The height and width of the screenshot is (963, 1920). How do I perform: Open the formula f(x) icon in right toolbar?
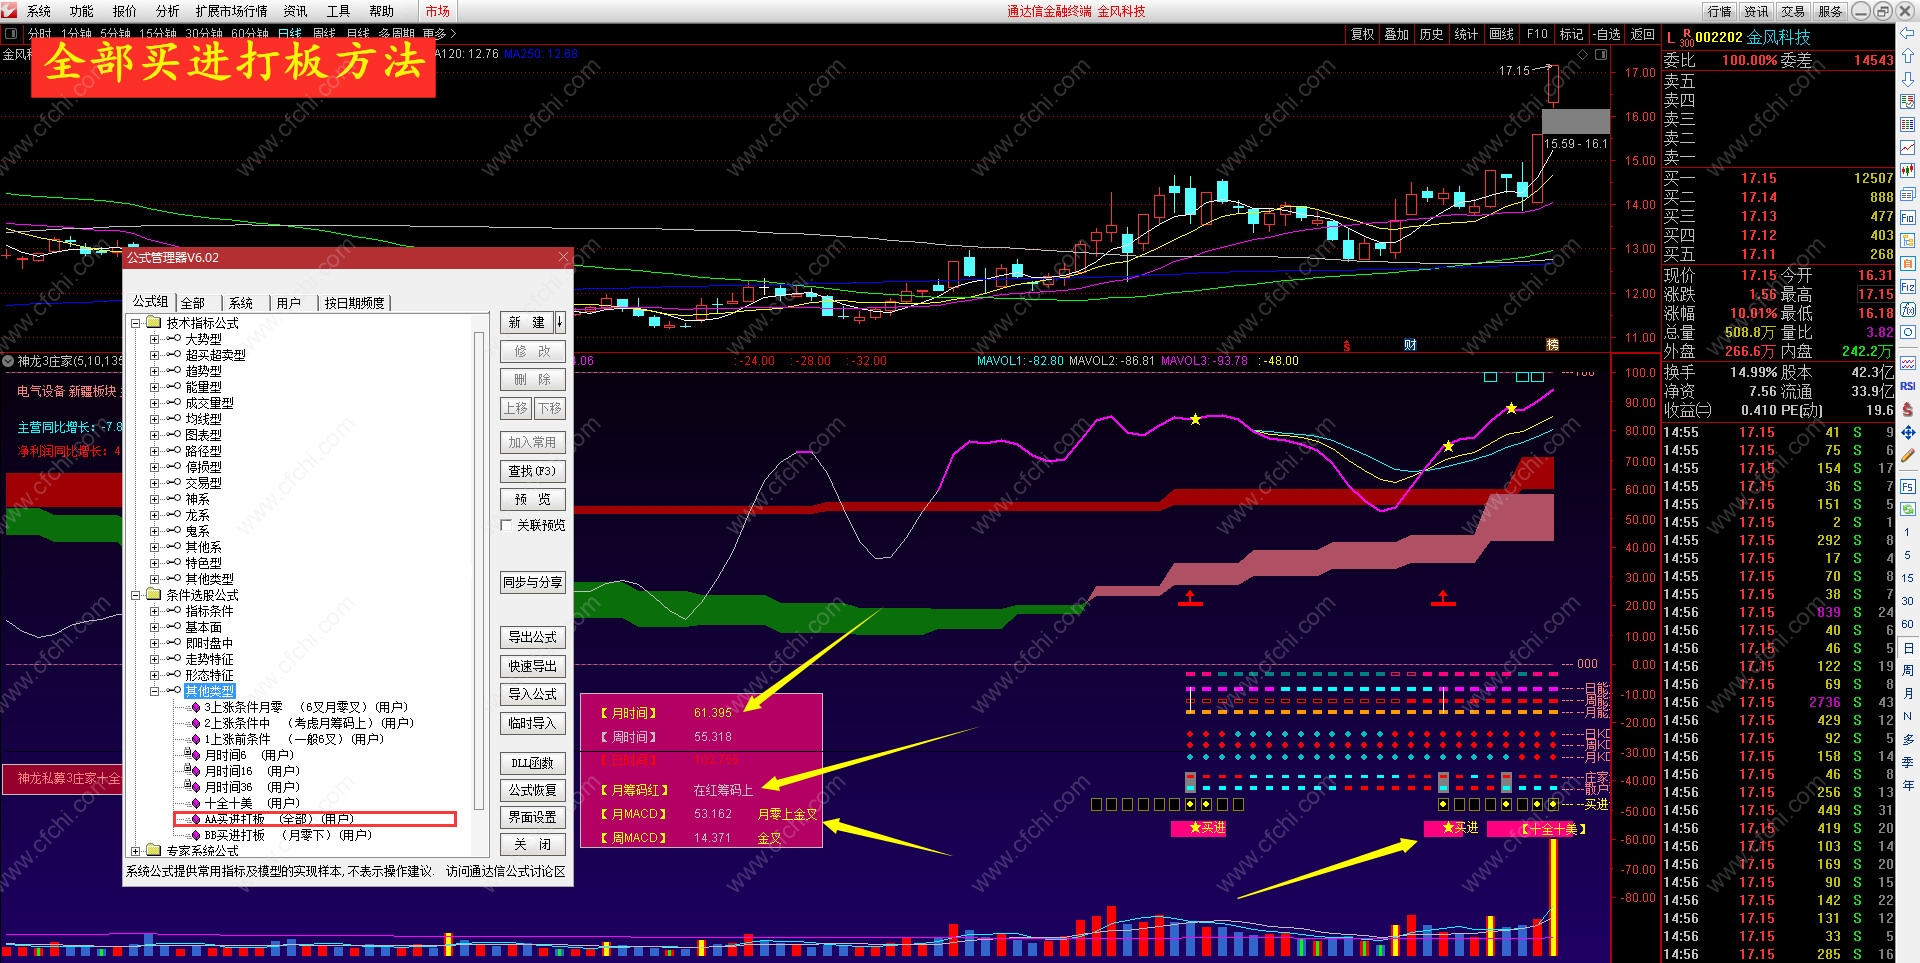[x=1907, y=310]
